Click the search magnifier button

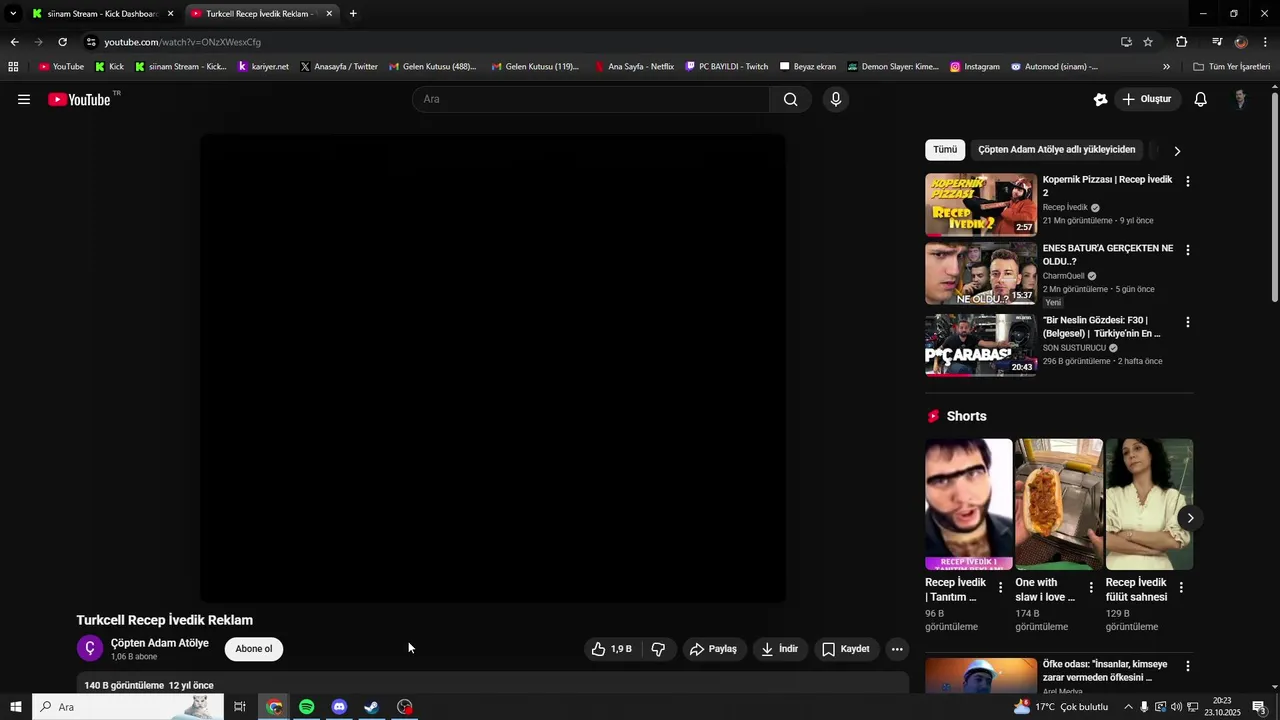pyautogui.click(x=790, y=99)
